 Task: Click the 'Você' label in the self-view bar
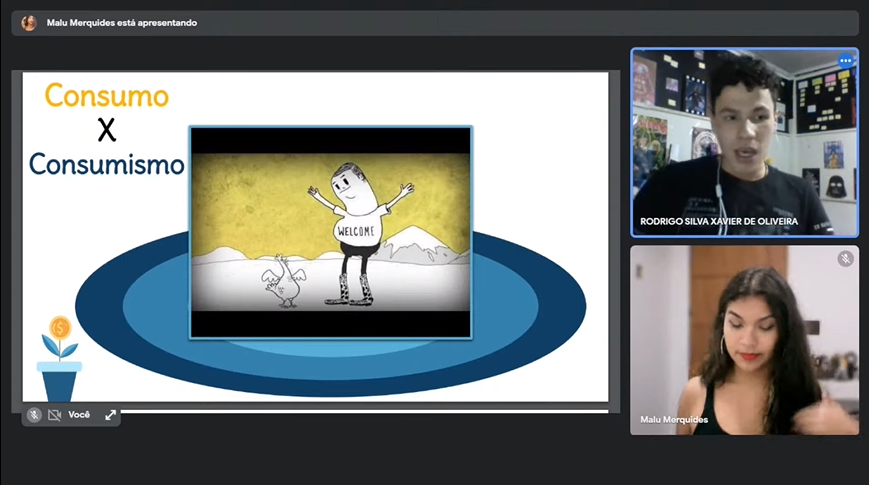point(79,415)
